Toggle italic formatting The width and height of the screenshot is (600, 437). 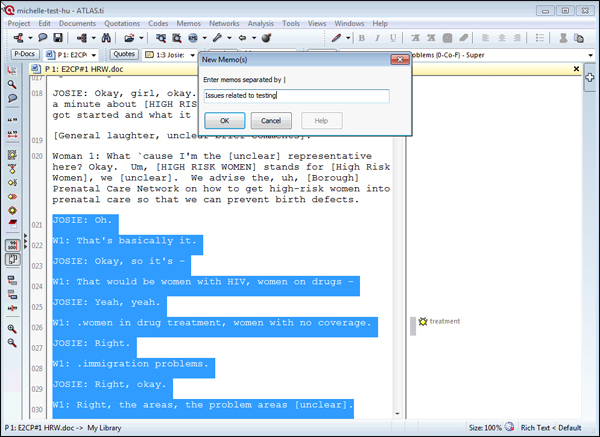point(377,38)
